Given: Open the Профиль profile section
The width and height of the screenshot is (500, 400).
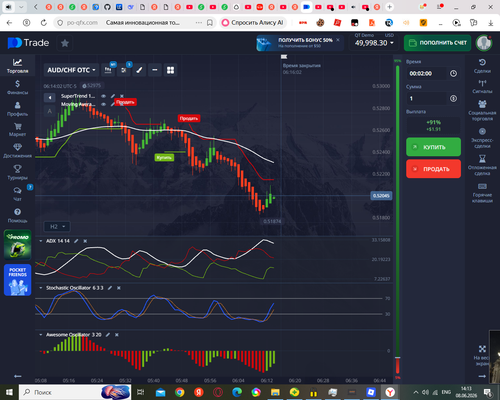Looking at the screenshot, I should tap(17, 109).
